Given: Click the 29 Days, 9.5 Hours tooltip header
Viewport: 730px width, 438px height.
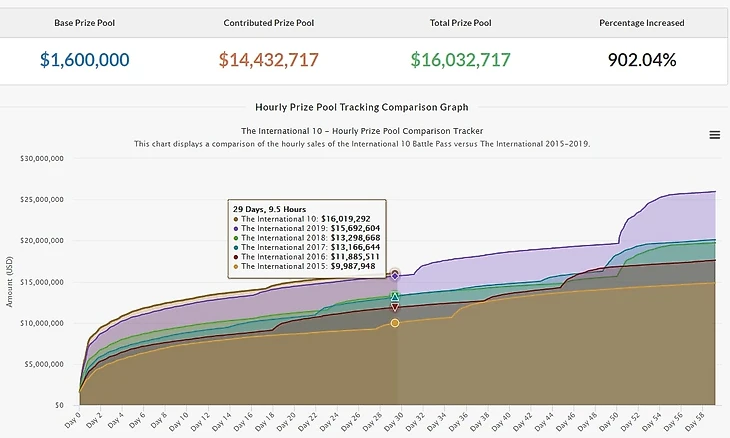Looking at the screenshot, I should (x=268, y=209).
